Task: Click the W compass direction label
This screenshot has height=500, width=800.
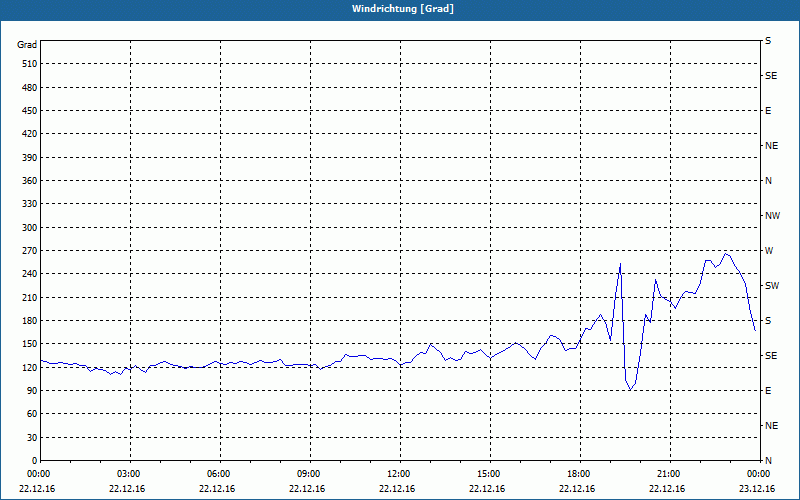Action: point(769,251)
